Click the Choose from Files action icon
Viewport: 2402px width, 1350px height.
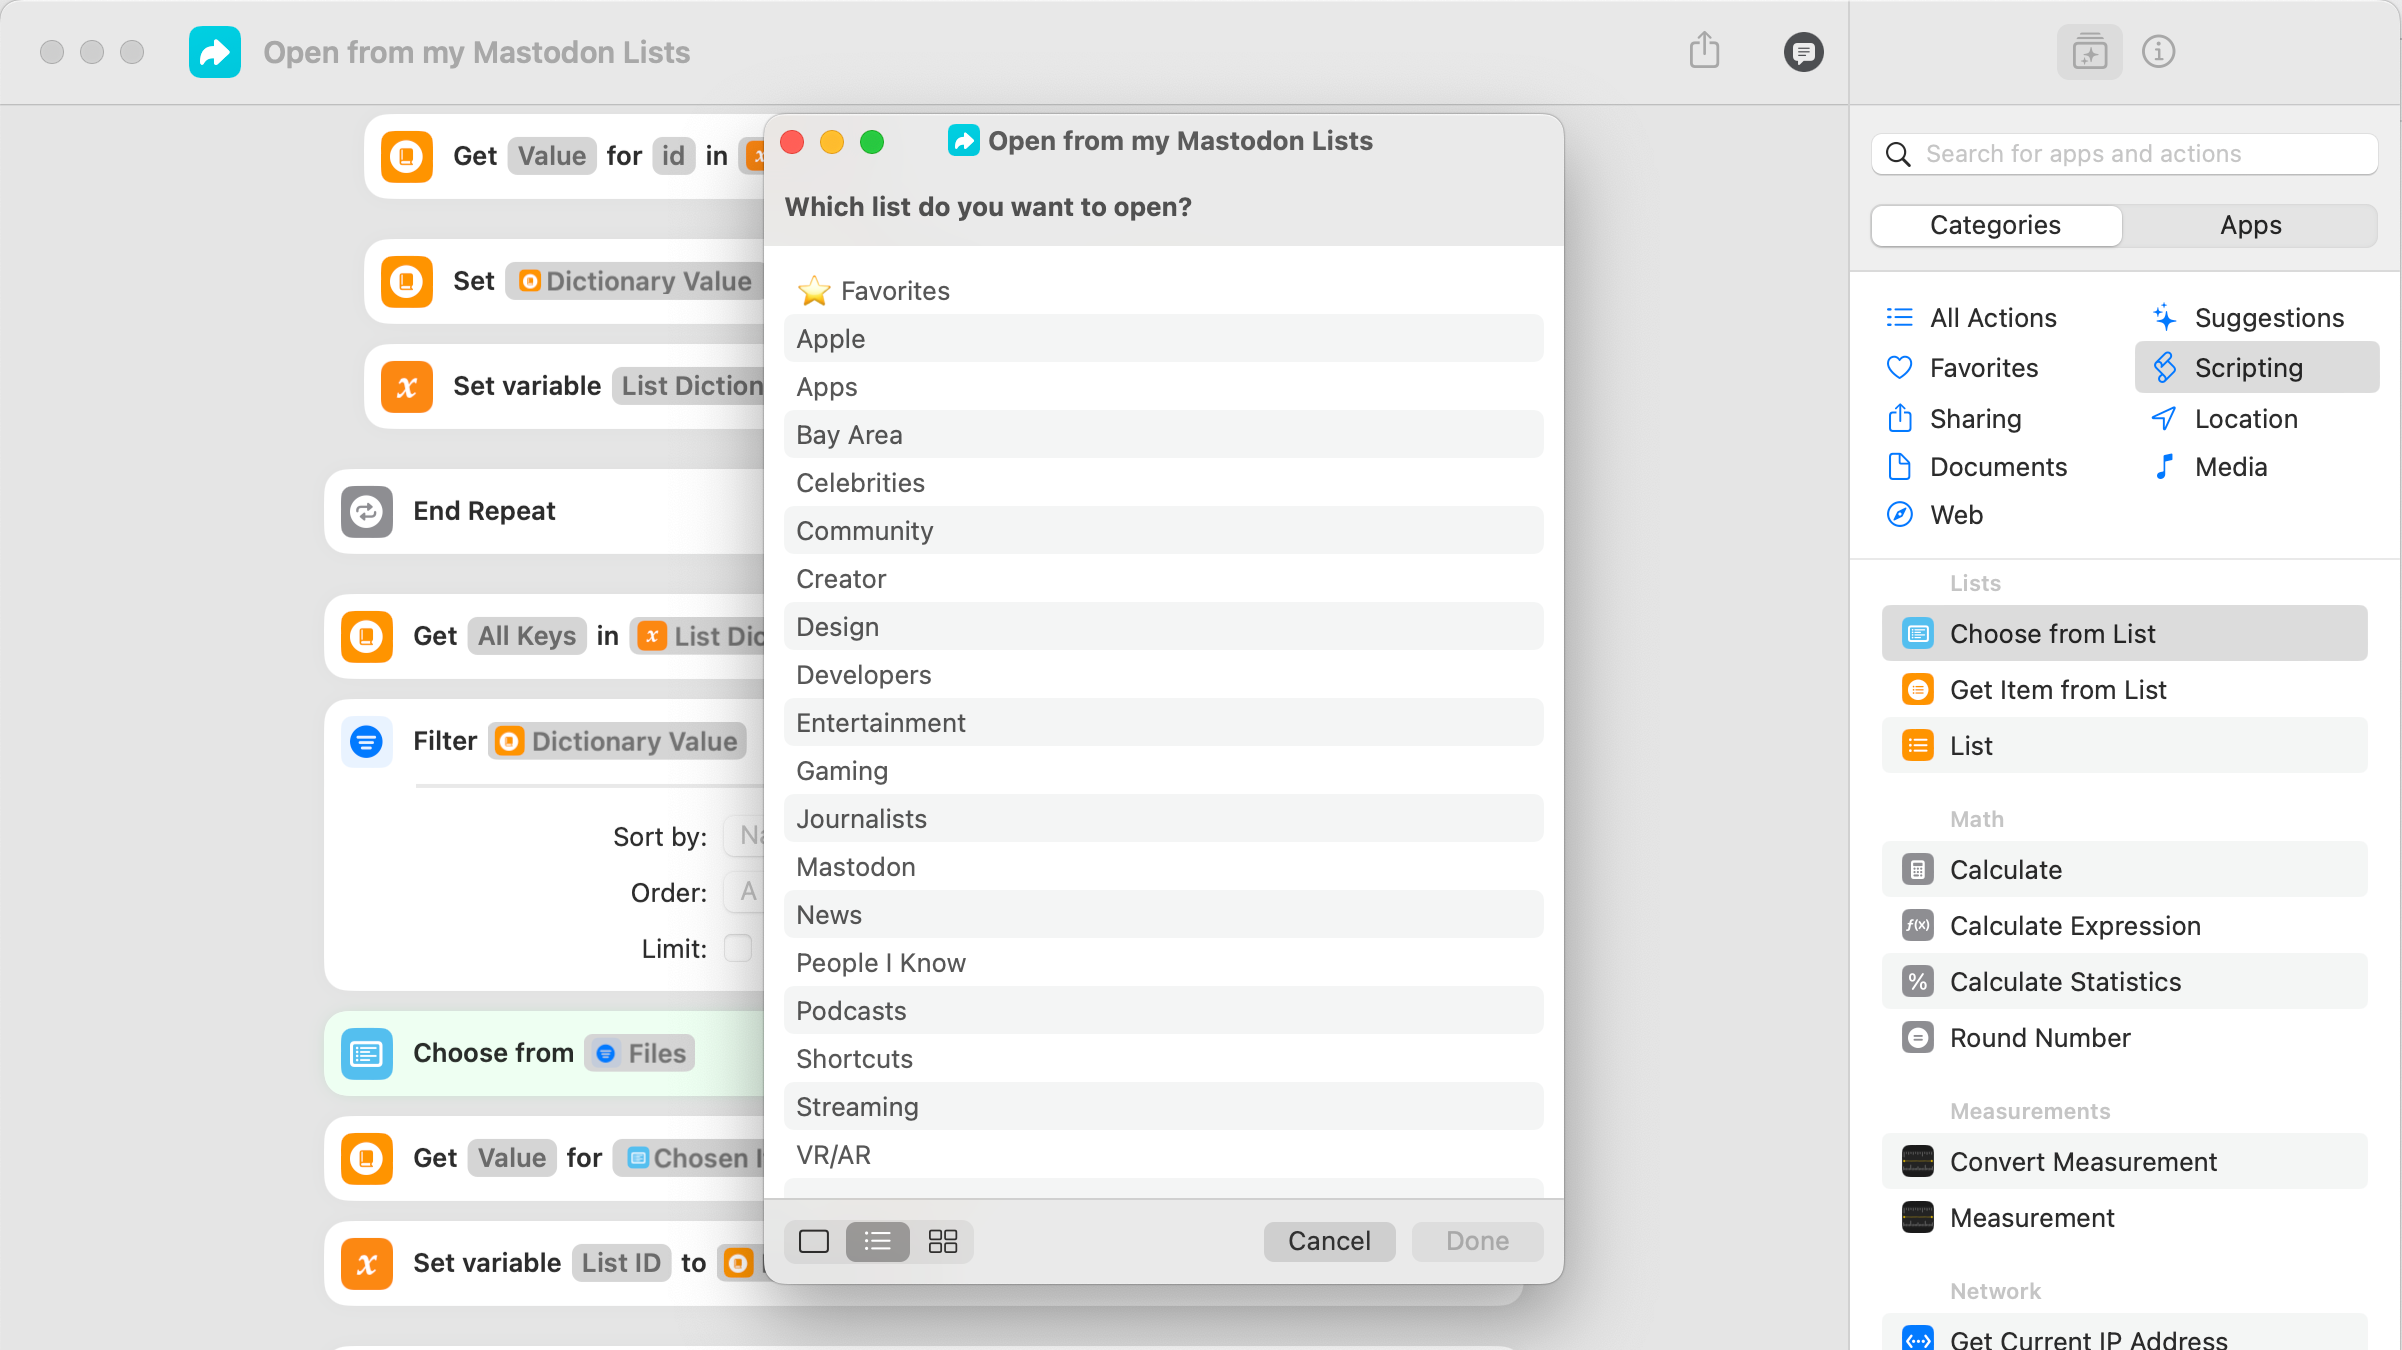[367, 1054]
